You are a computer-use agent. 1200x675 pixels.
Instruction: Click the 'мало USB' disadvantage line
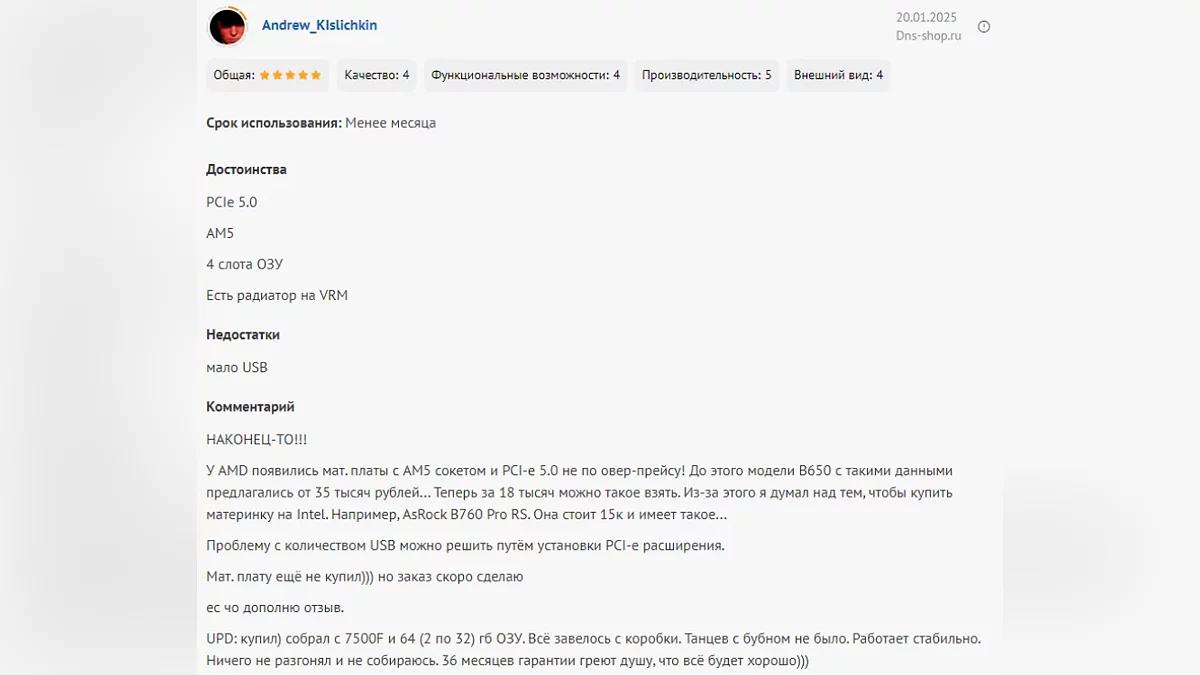(237, 367)
